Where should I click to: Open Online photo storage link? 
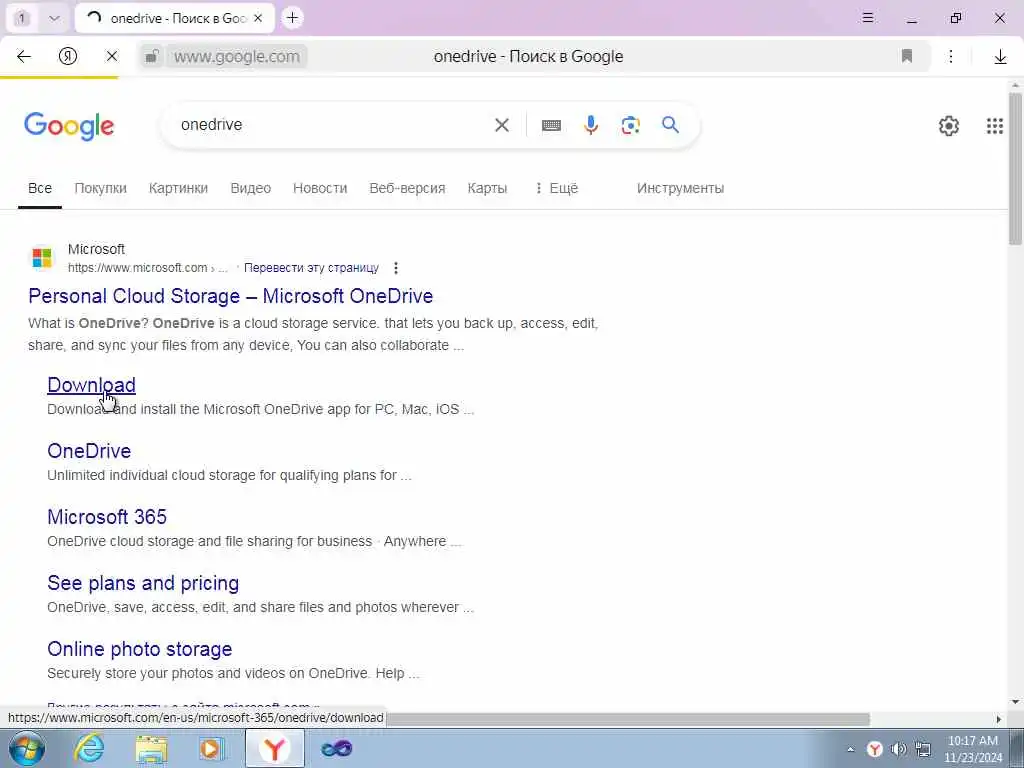(x=140, y=648)
